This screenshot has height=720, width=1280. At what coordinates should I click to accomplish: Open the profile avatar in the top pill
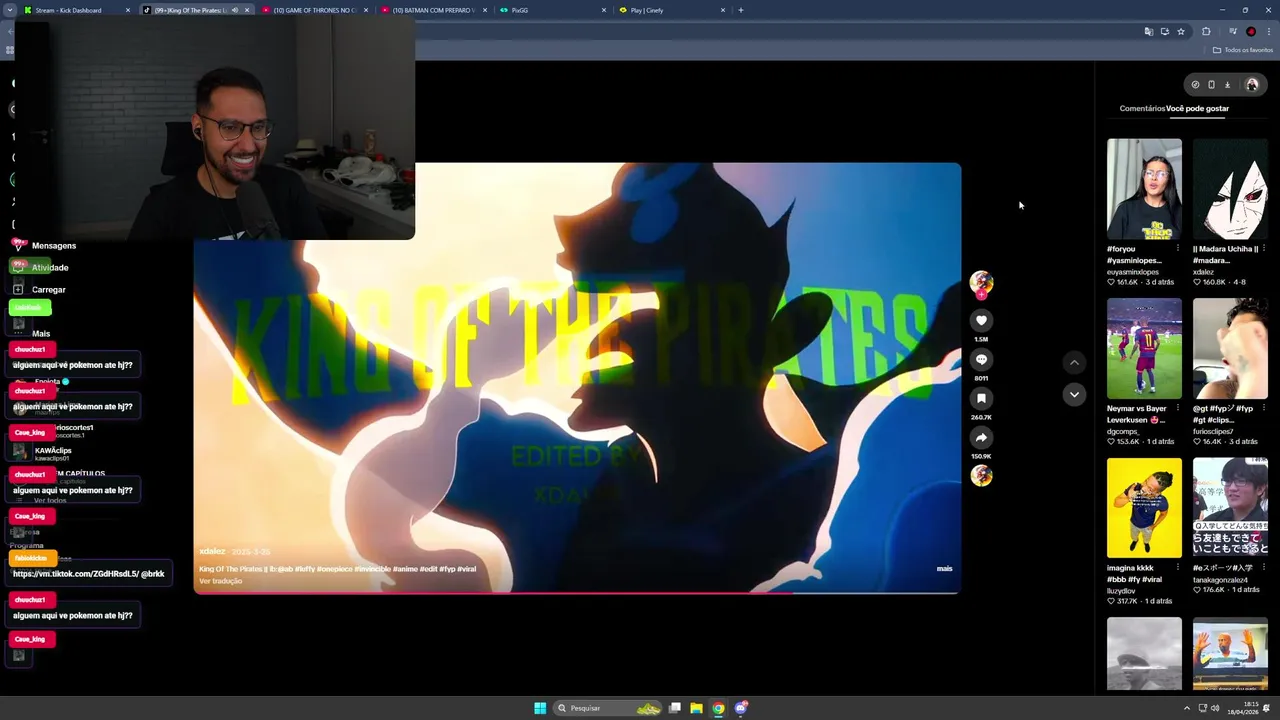tap(1252, 85)
